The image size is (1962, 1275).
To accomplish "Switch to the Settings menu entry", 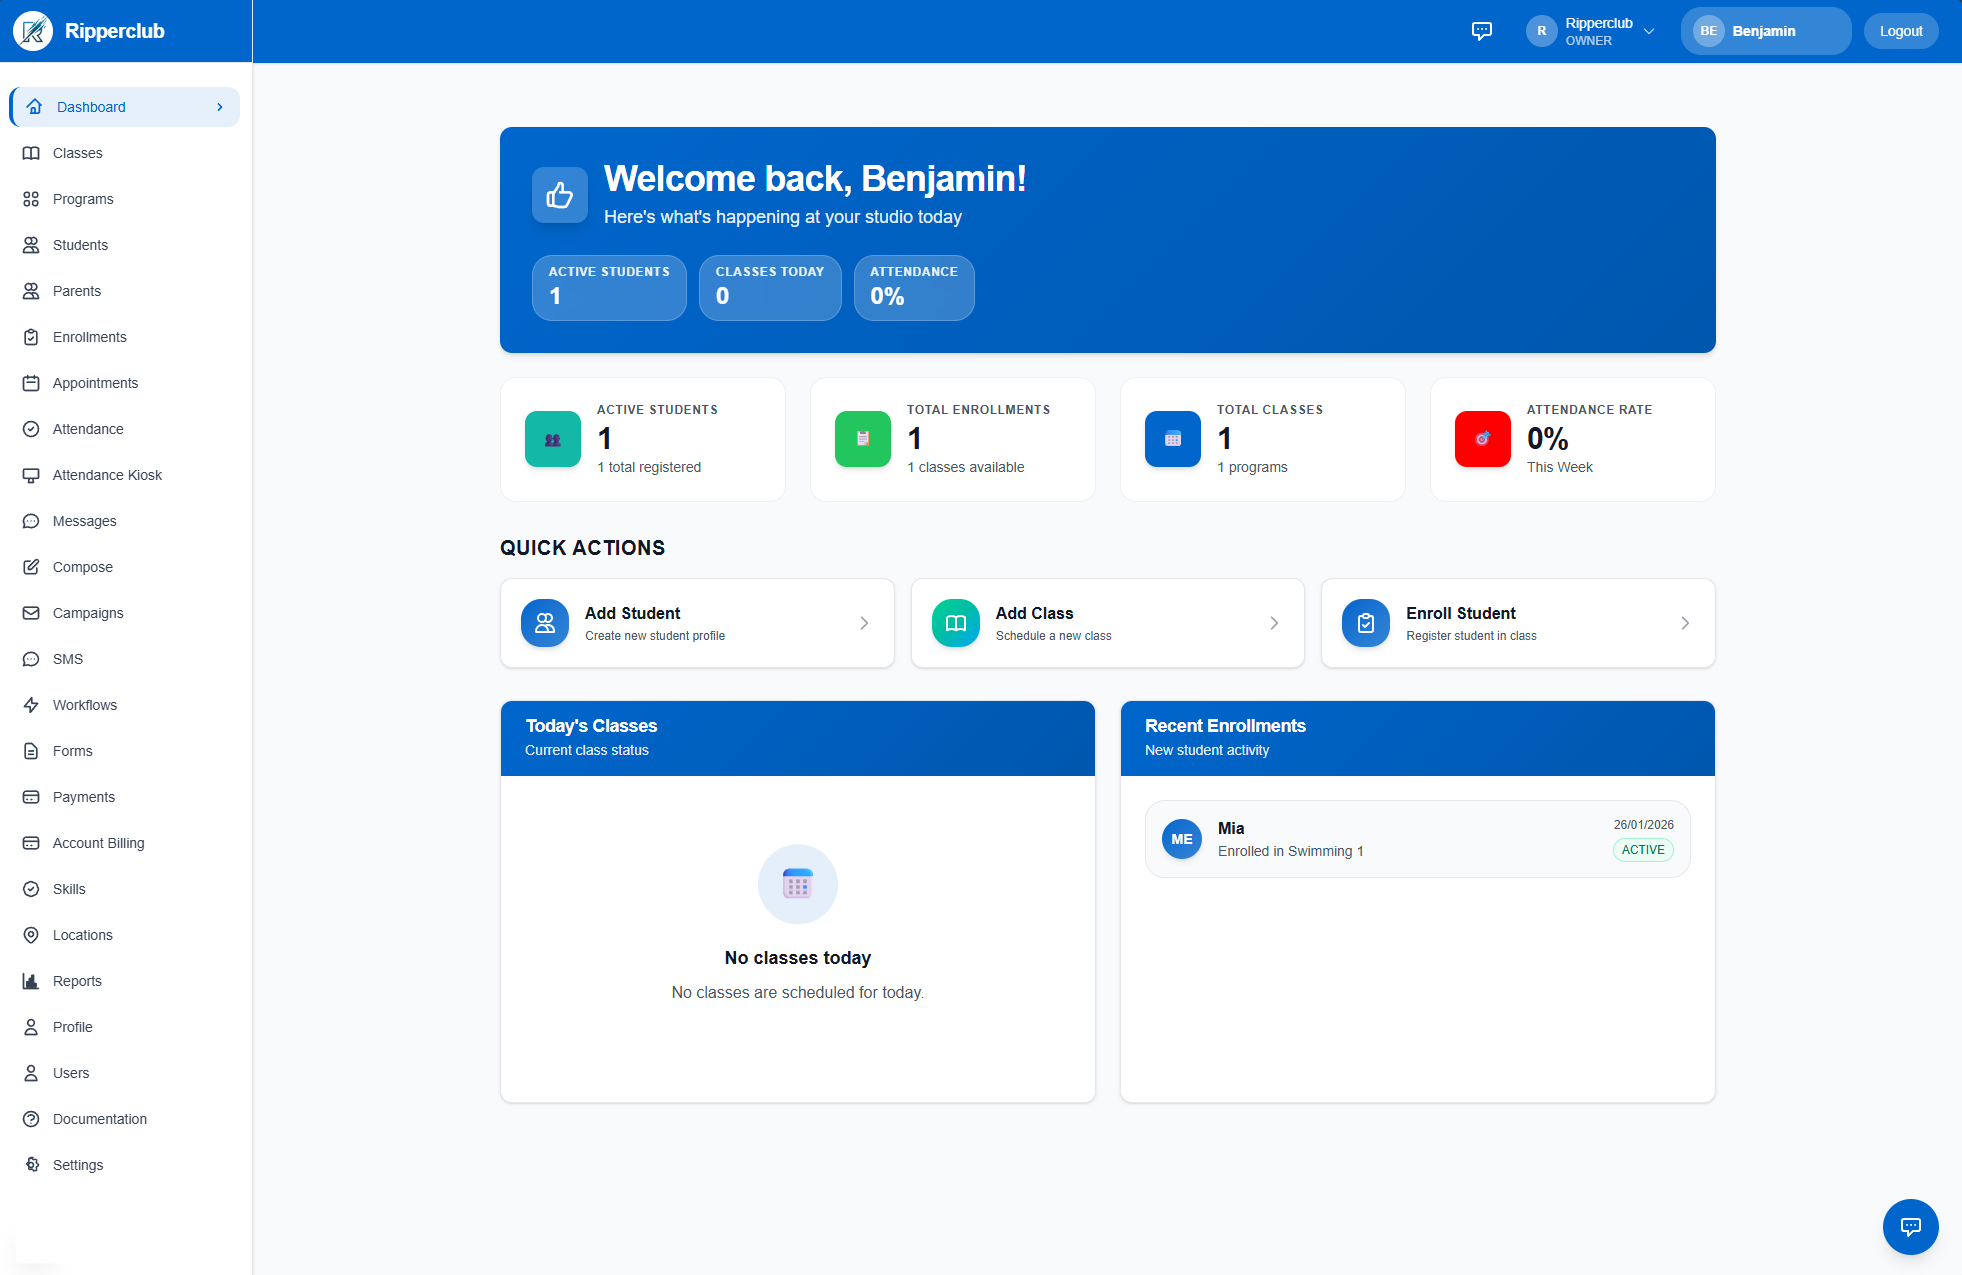I will pos(78,1164).
